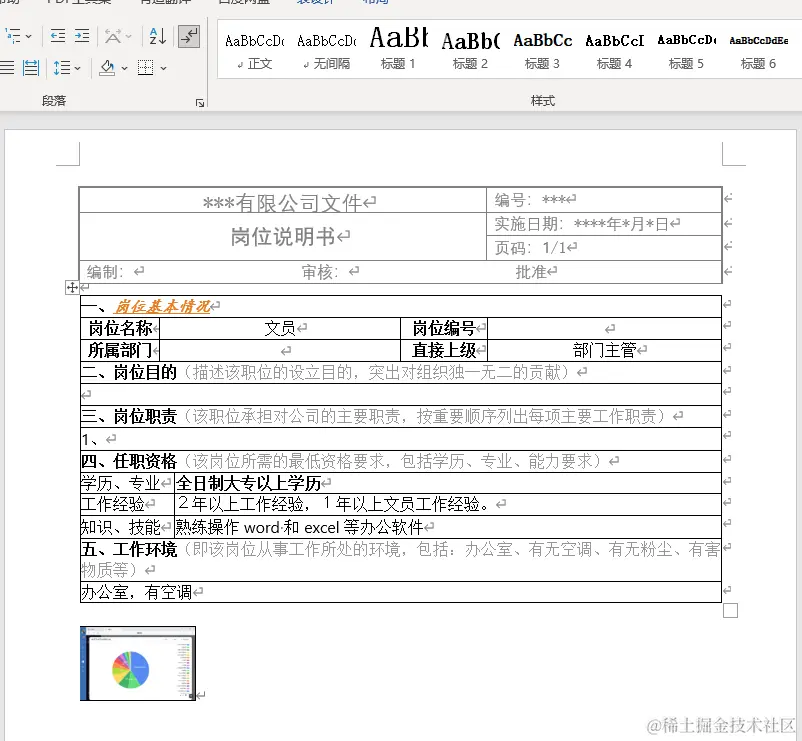Click the decrease indent icon
Image resolution: width=802 pixels, height=741 pixels.
[58, 36]
